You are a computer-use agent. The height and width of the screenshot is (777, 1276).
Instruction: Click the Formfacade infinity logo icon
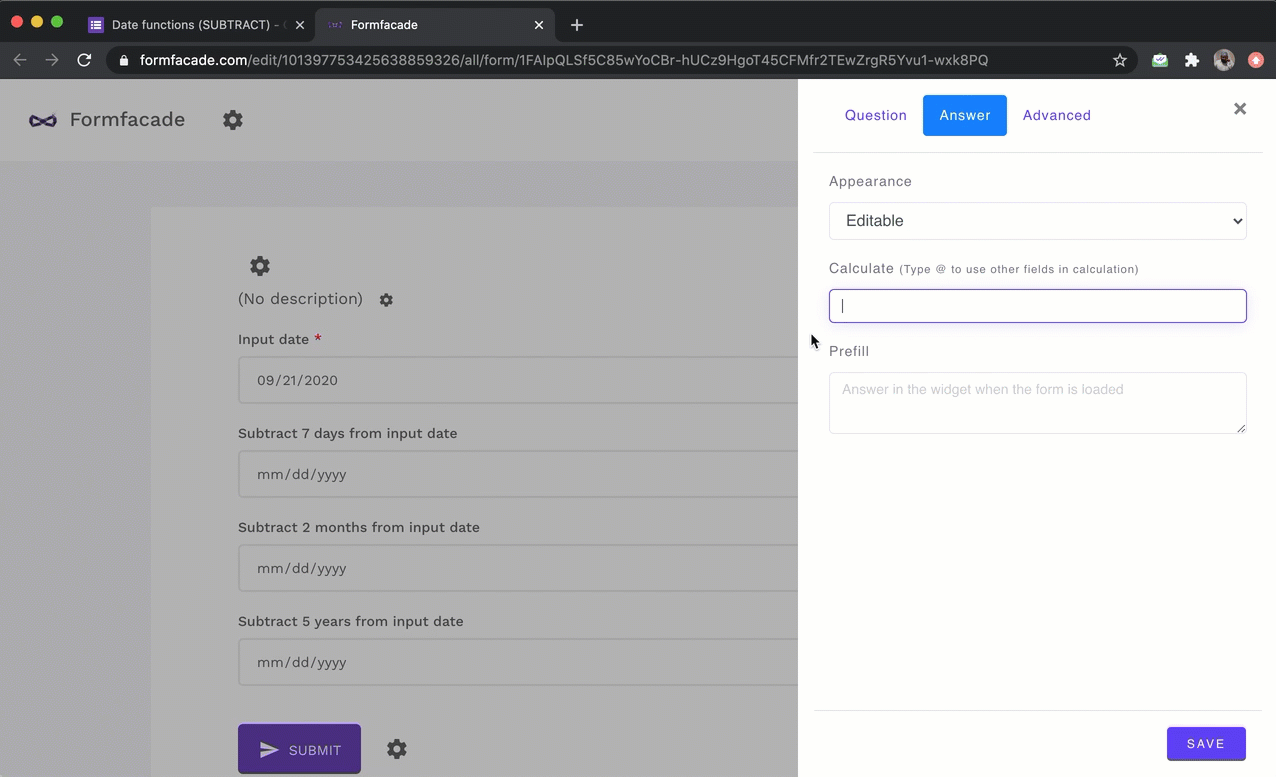coord(43,120)
